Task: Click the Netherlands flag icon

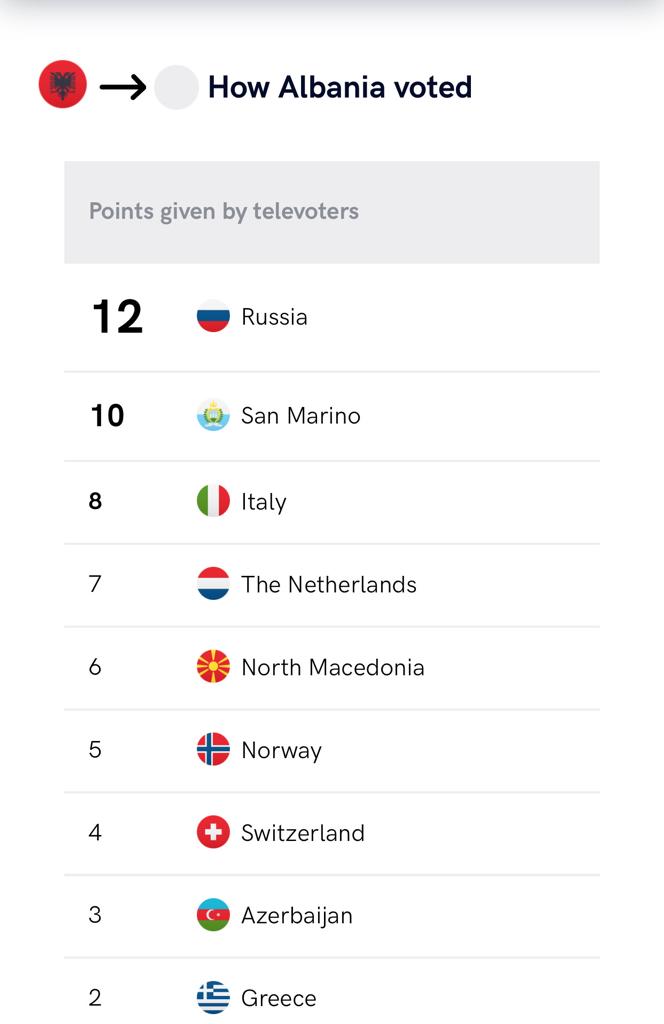Action: (x=213, y=583)
